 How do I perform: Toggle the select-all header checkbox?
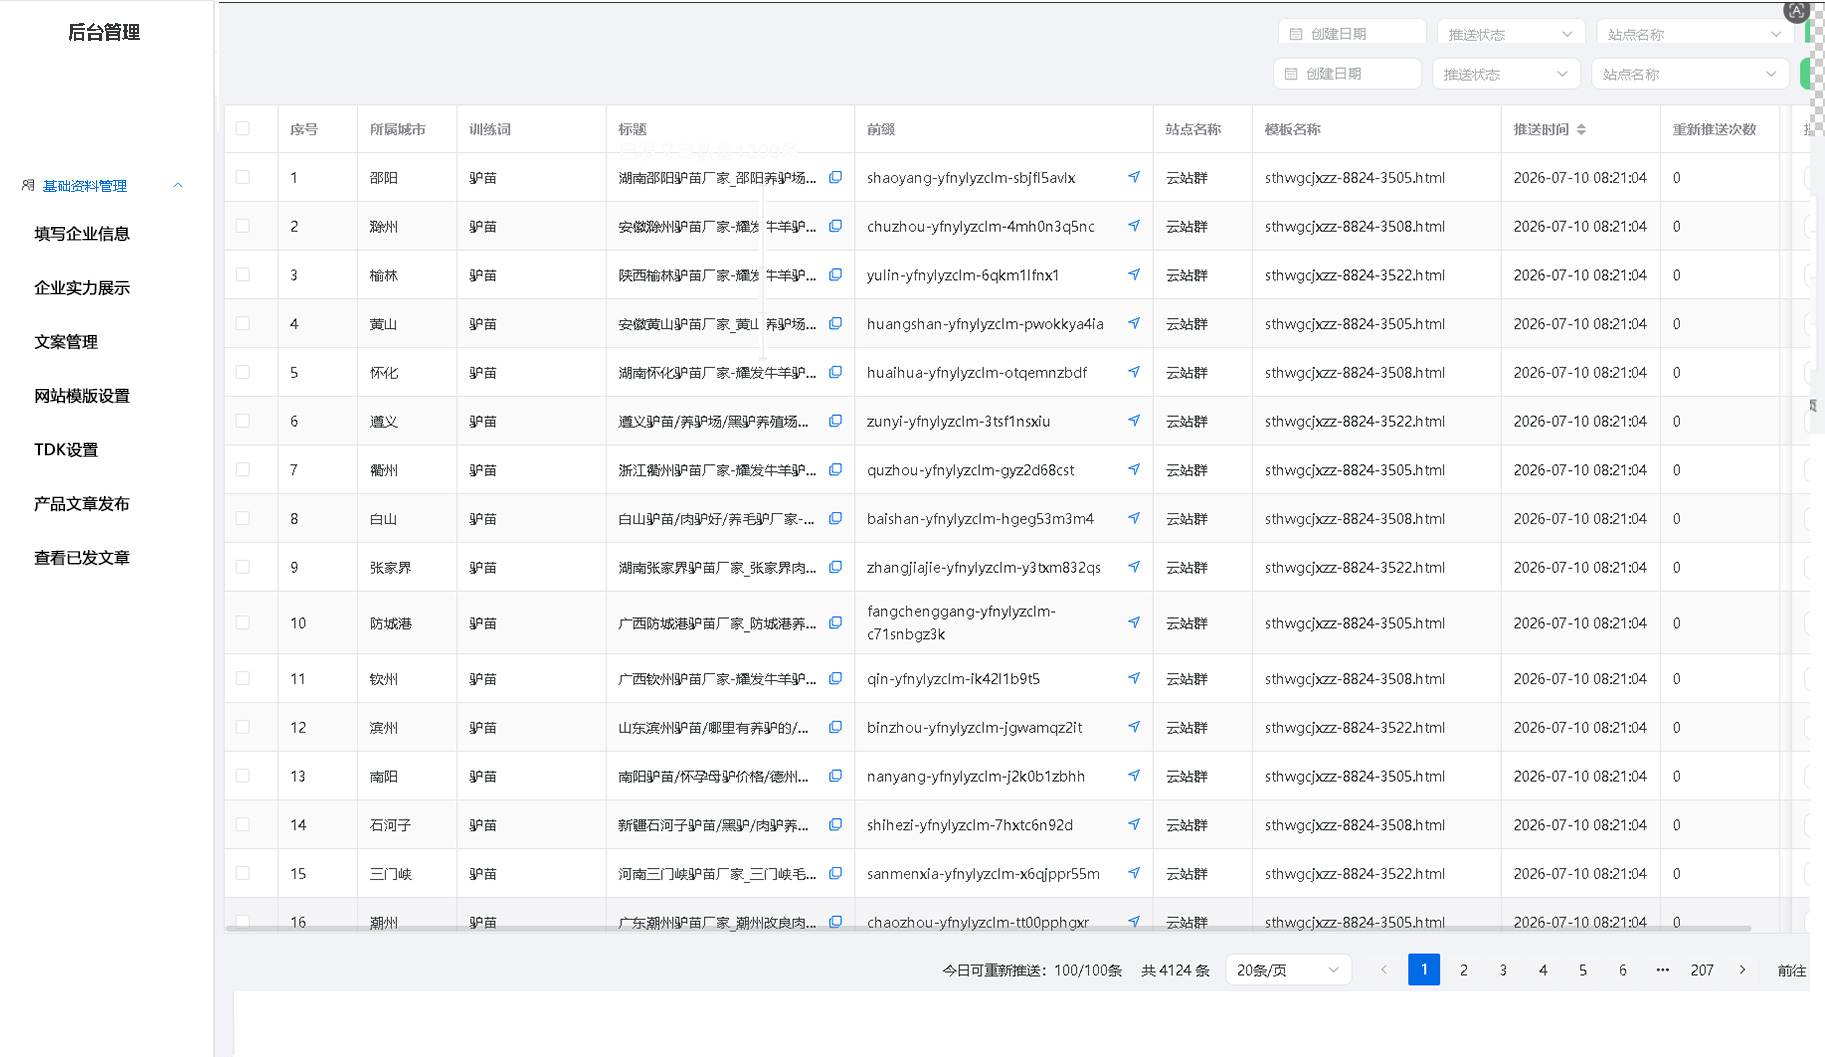243,128
